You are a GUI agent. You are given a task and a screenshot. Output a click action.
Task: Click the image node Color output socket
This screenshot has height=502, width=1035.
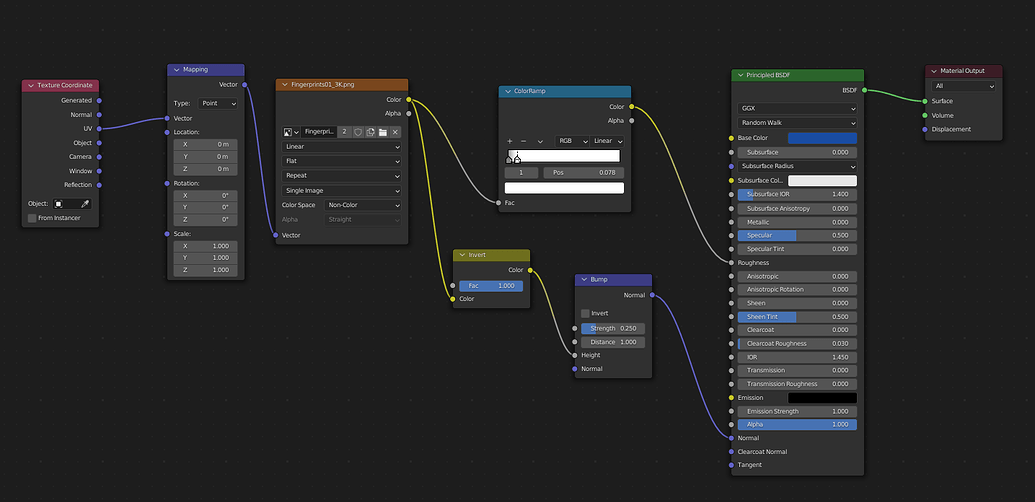(x=409, y=100)
